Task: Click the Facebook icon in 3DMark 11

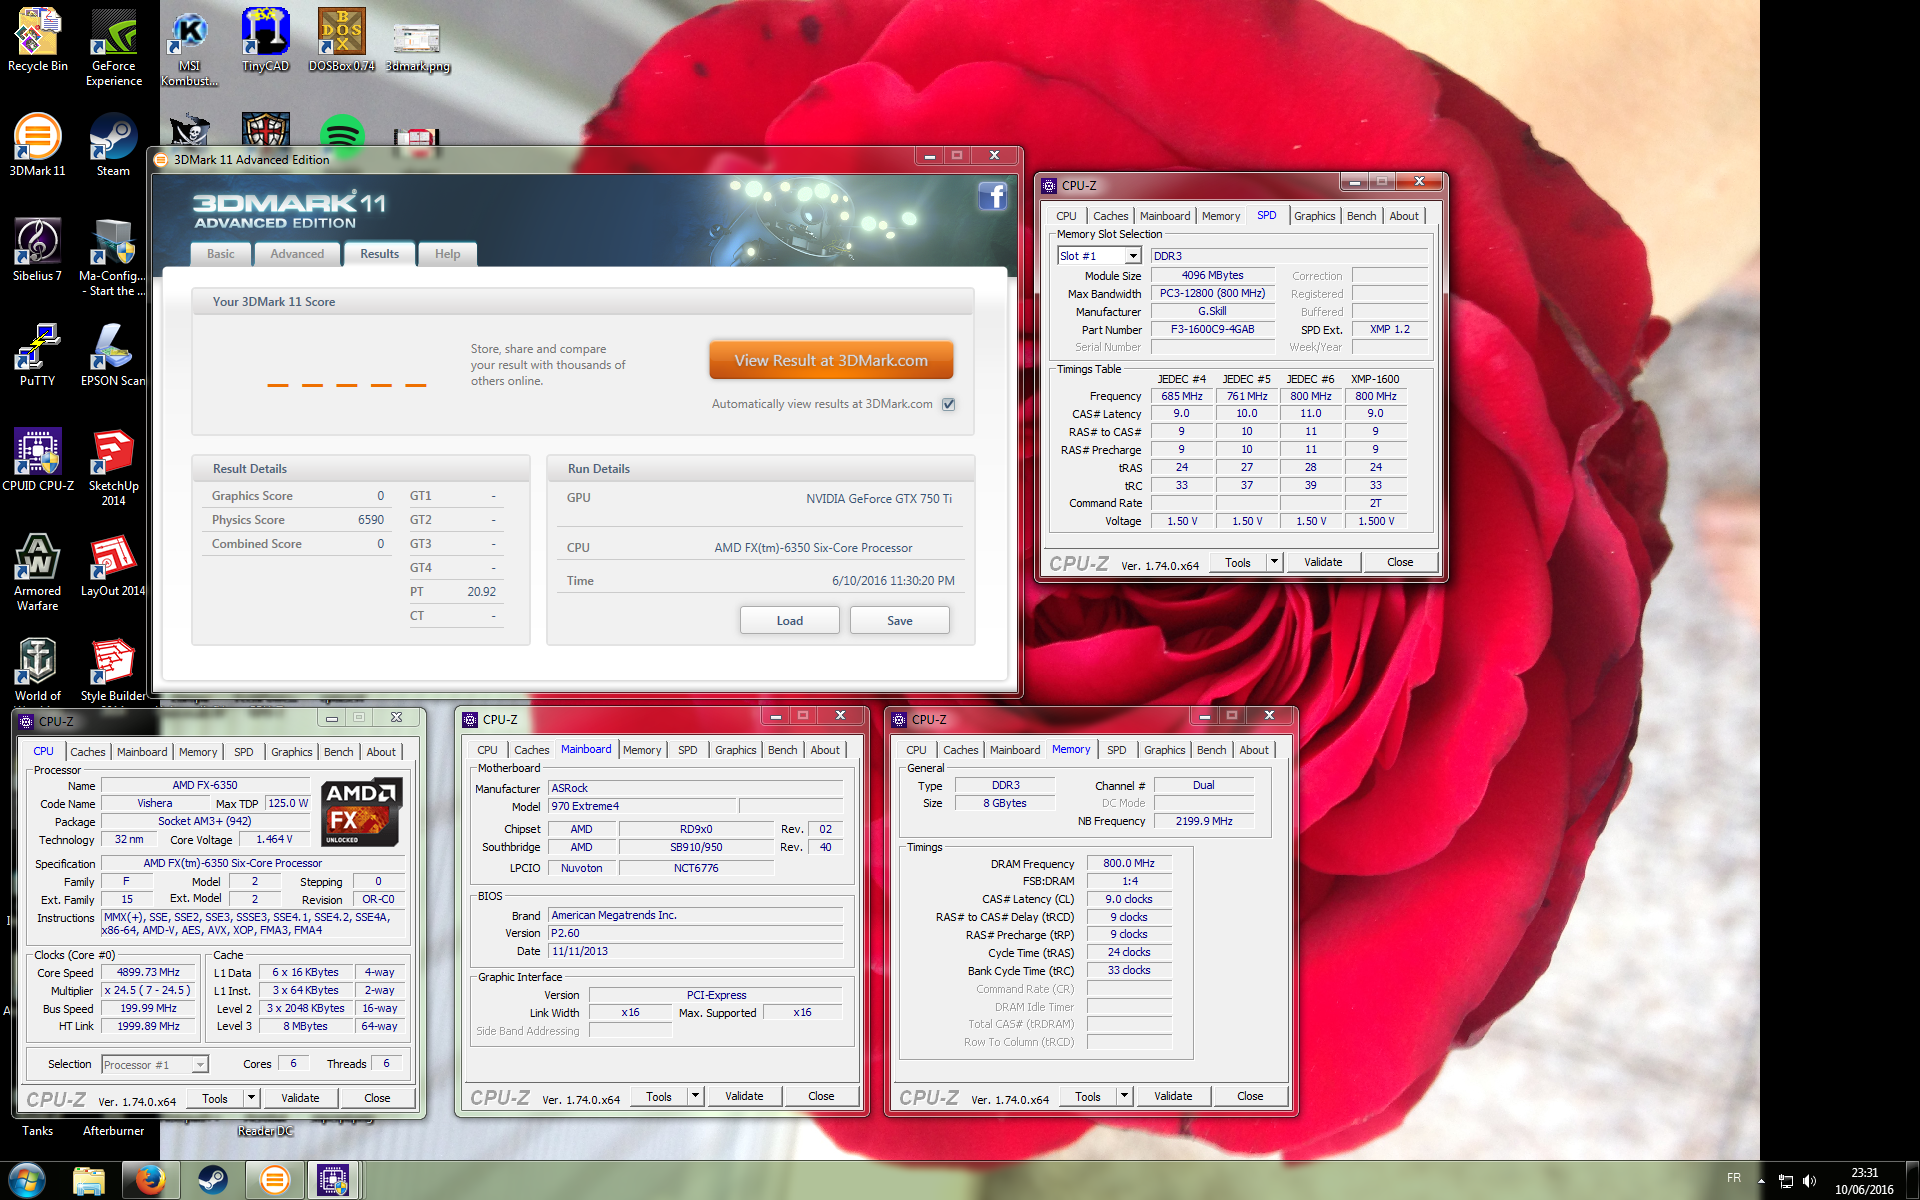Action: tap(992, 196)
